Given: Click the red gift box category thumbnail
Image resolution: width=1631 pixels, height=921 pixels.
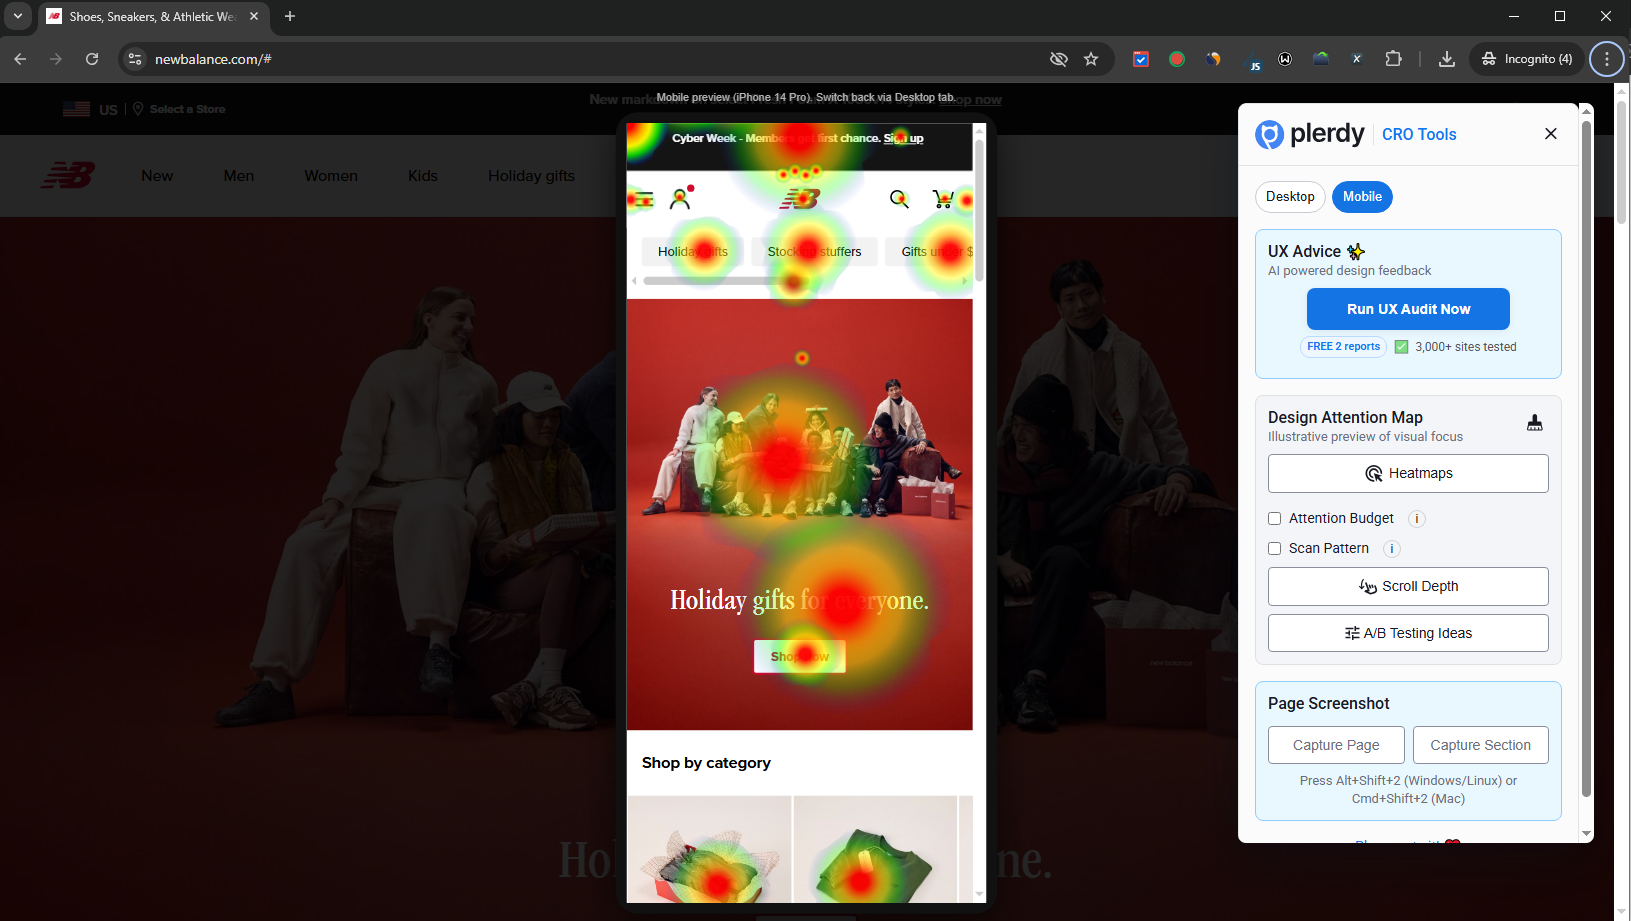Looking at the screenshot, I should click(709, 850).
